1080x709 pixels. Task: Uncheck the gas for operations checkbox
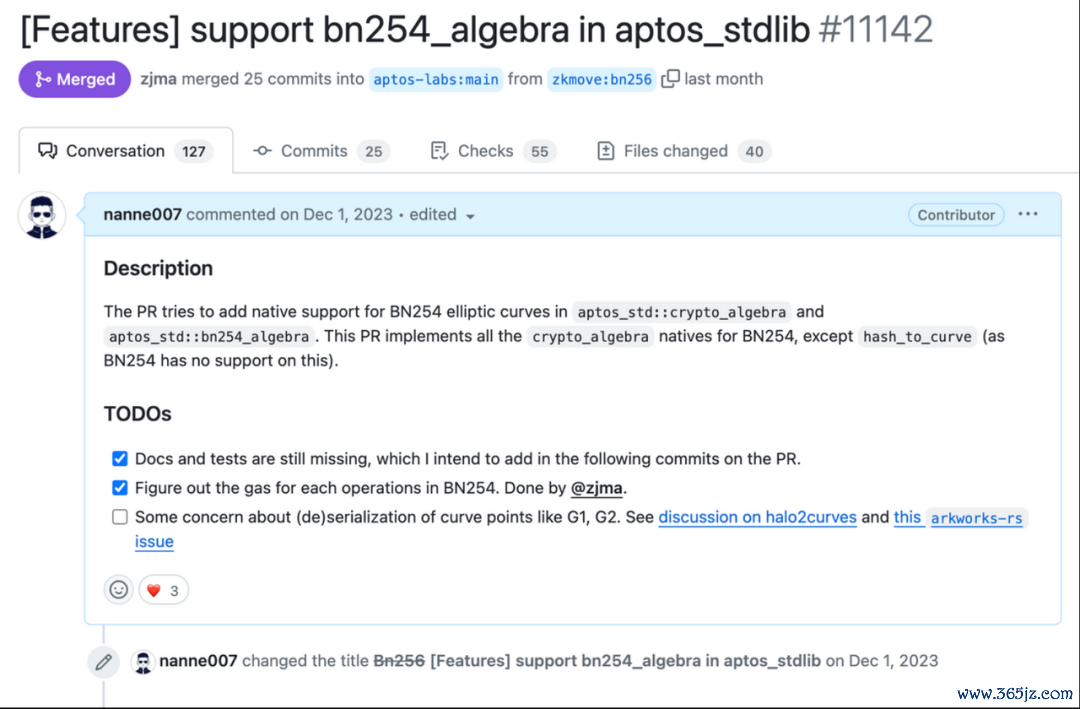pyautogui.click(x=120, y=488)
